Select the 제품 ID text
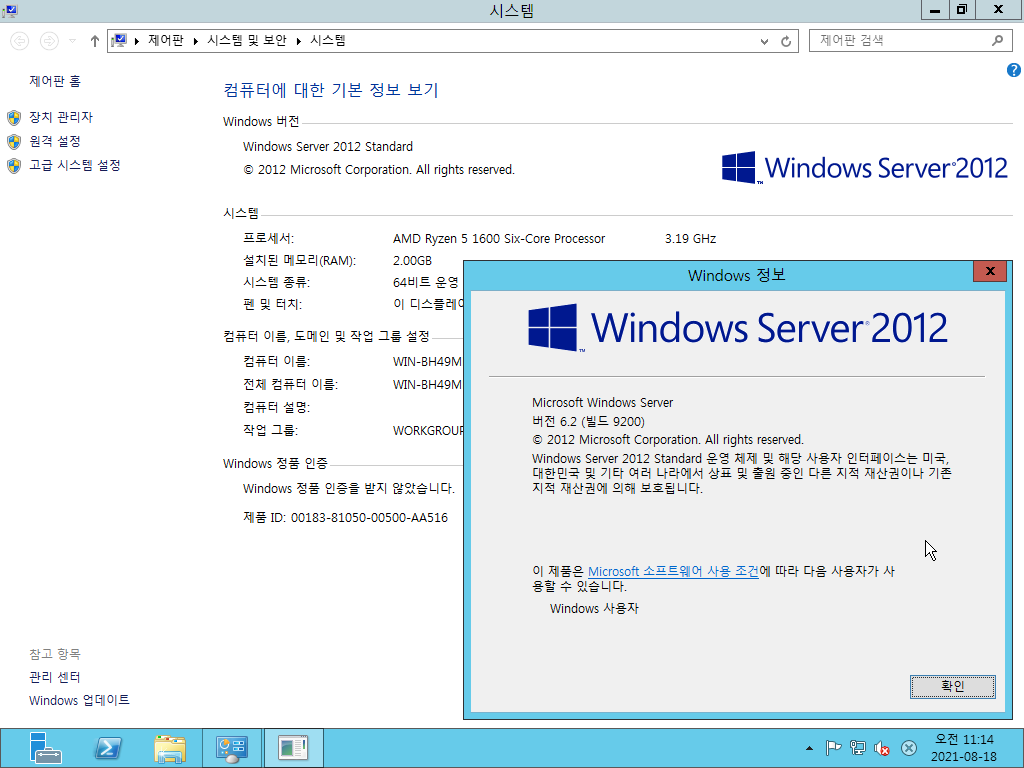The height and width of the screenshot is (768, 1024). tap(345, 518)
